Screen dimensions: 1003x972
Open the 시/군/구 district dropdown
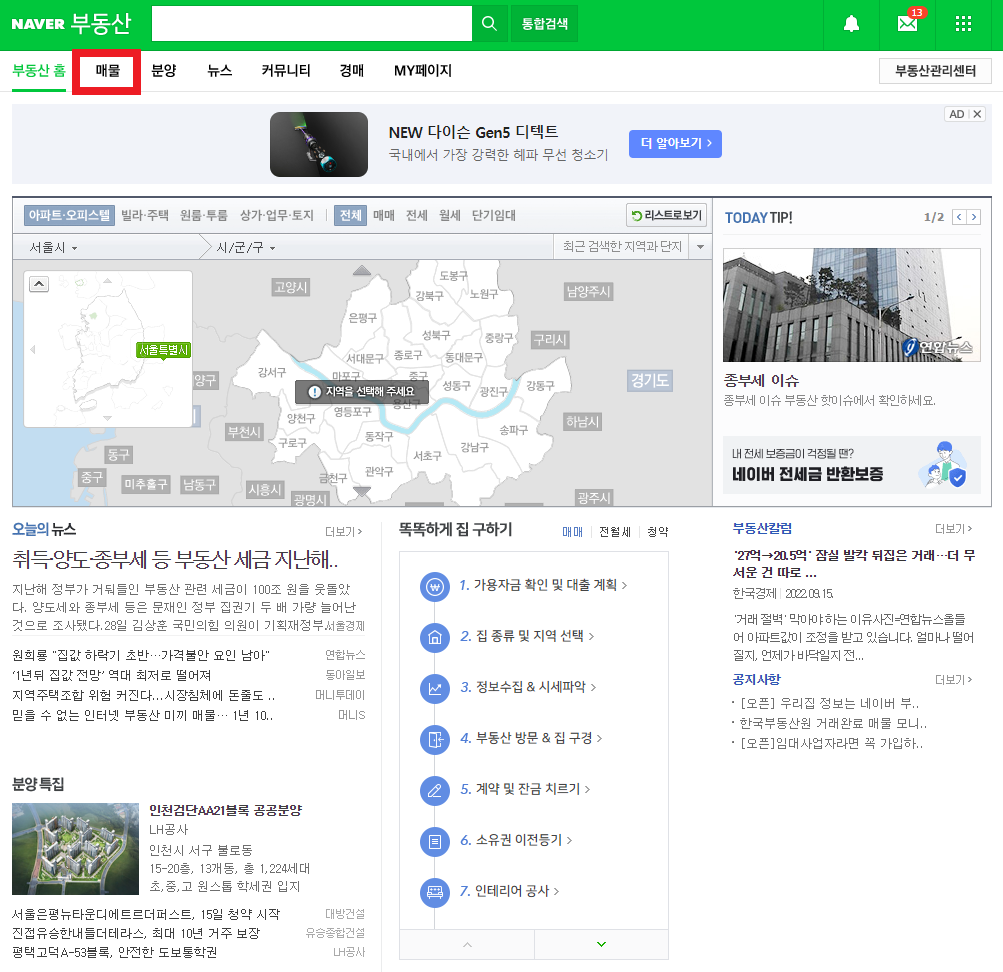[246, 247]
